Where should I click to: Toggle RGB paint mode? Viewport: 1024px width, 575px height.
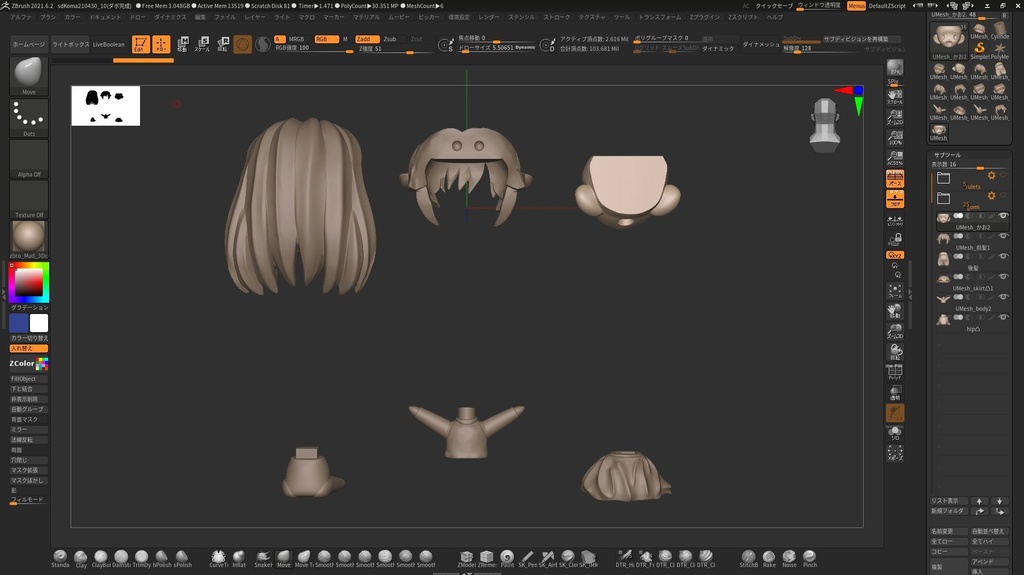325,39
